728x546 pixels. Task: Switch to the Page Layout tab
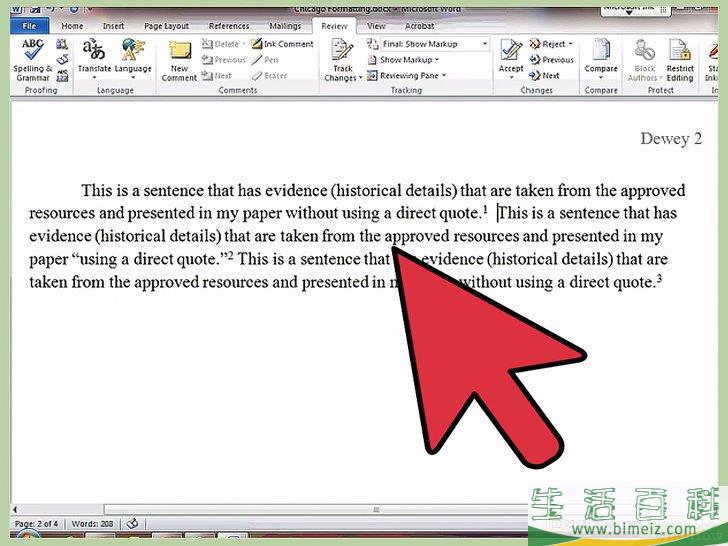tap(166, 26)
